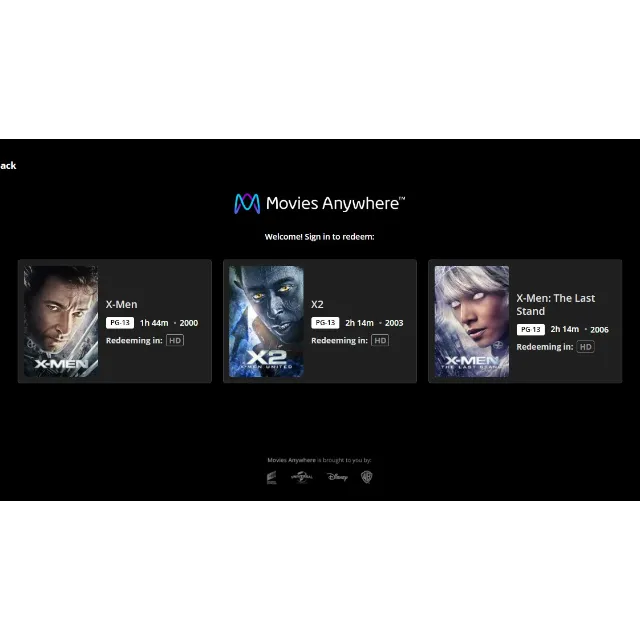Click the Movies Anywhere logo icon
This screenshot has width=640, height=640.
(247, 203)
